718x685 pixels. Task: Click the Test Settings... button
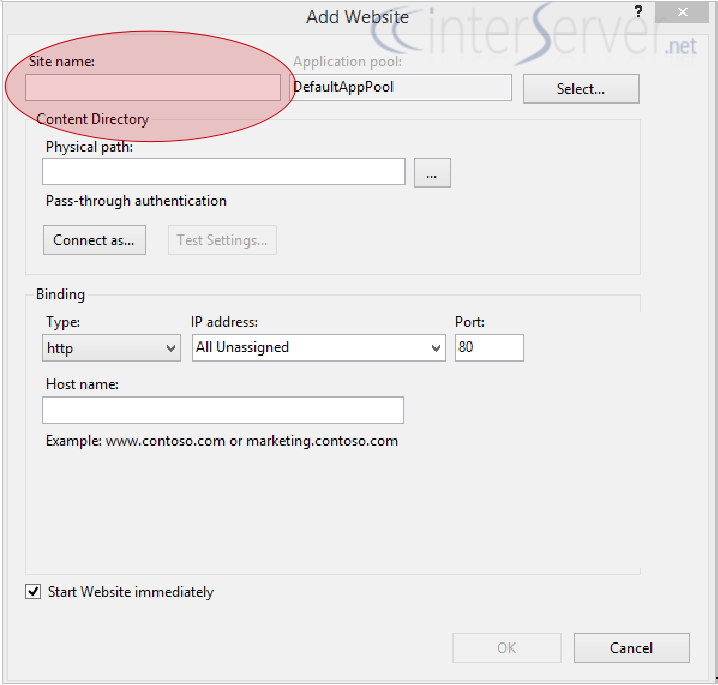coord(222,240)
